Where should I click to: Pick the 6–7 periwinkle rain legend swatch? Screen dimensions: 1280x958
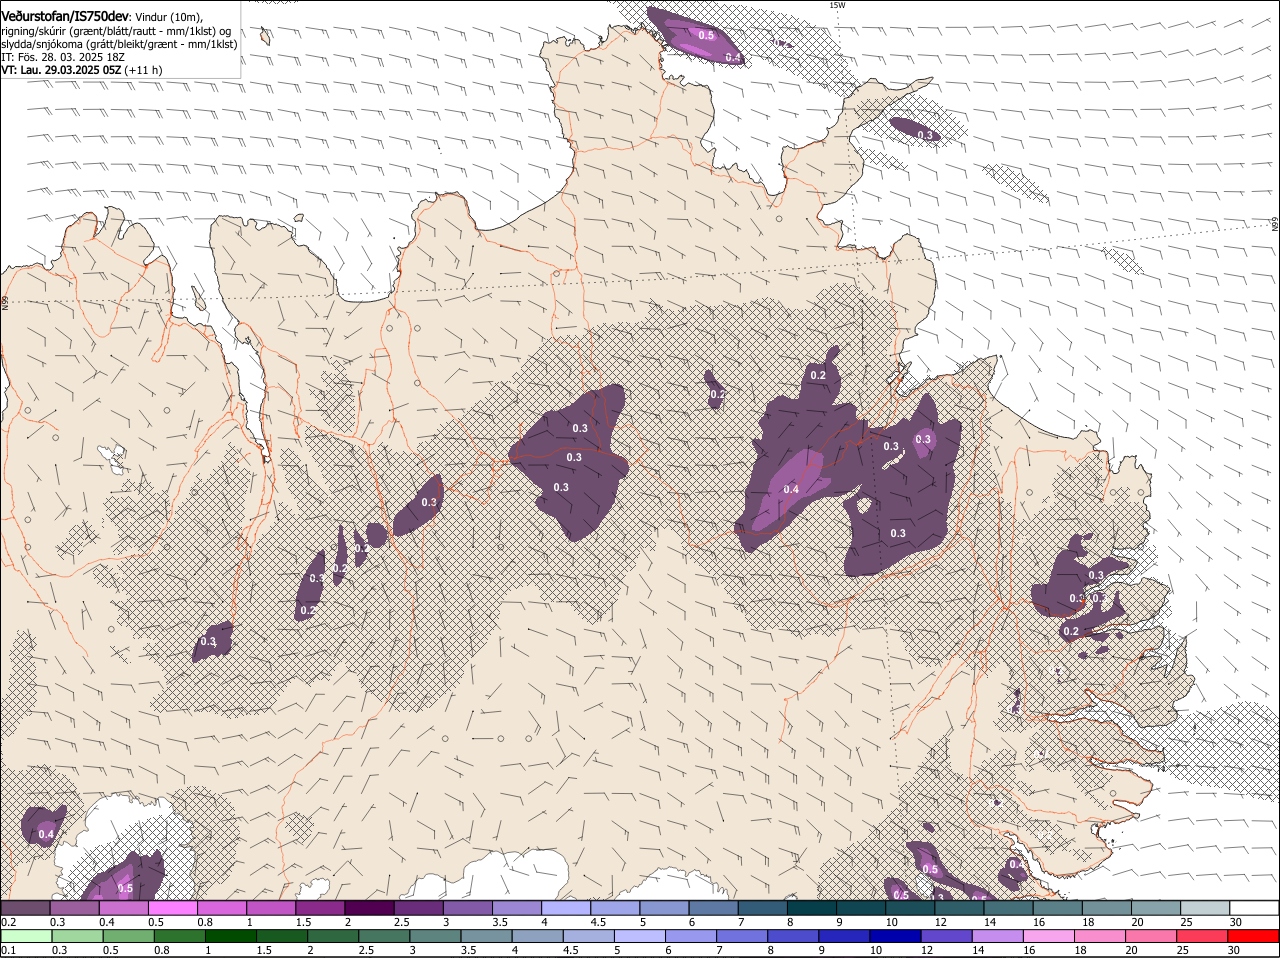pos(690,936)
